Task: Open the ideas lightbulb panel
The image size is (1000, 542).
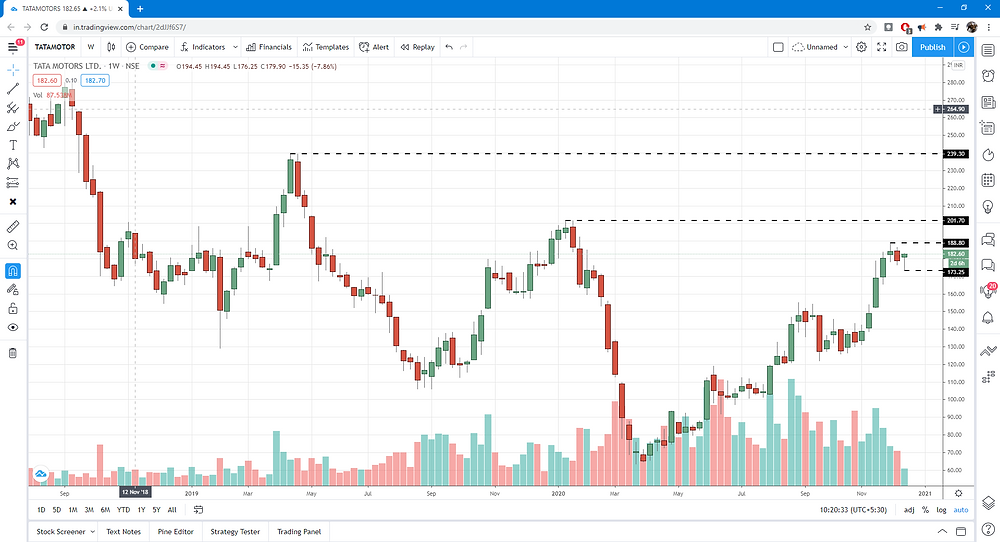Action: 988,207
